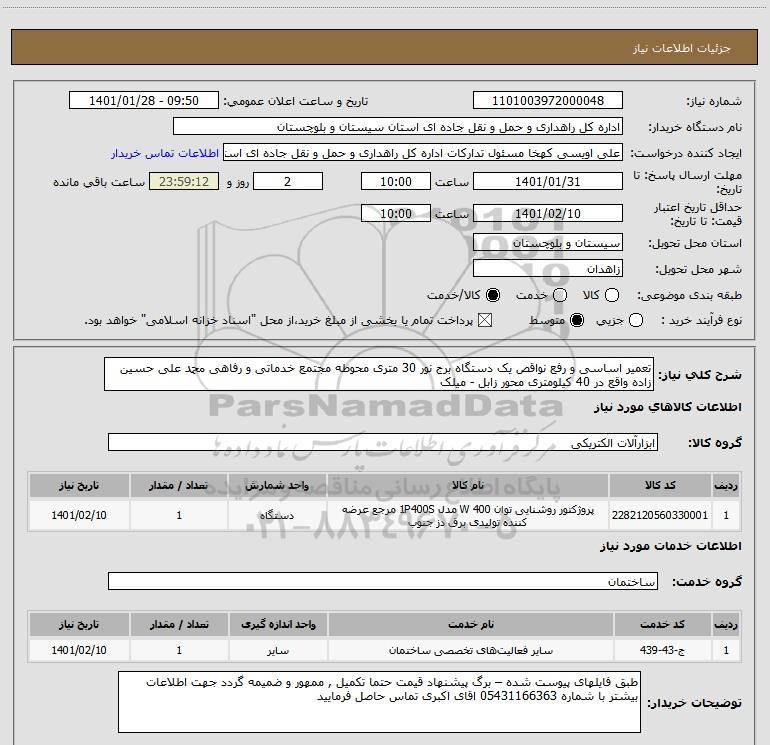Click the واحد اندازه گیری column header

click(278, 624)
